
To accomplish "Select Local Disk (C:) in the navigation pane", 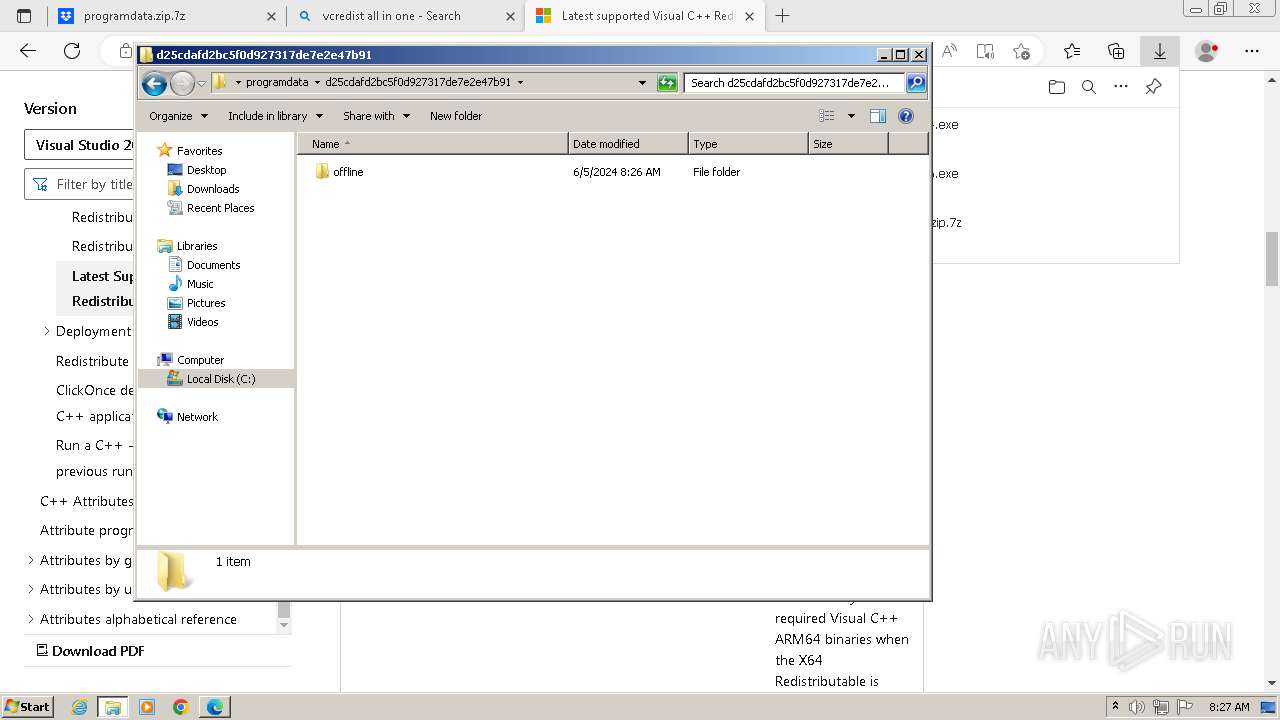I will click(220, 379).
